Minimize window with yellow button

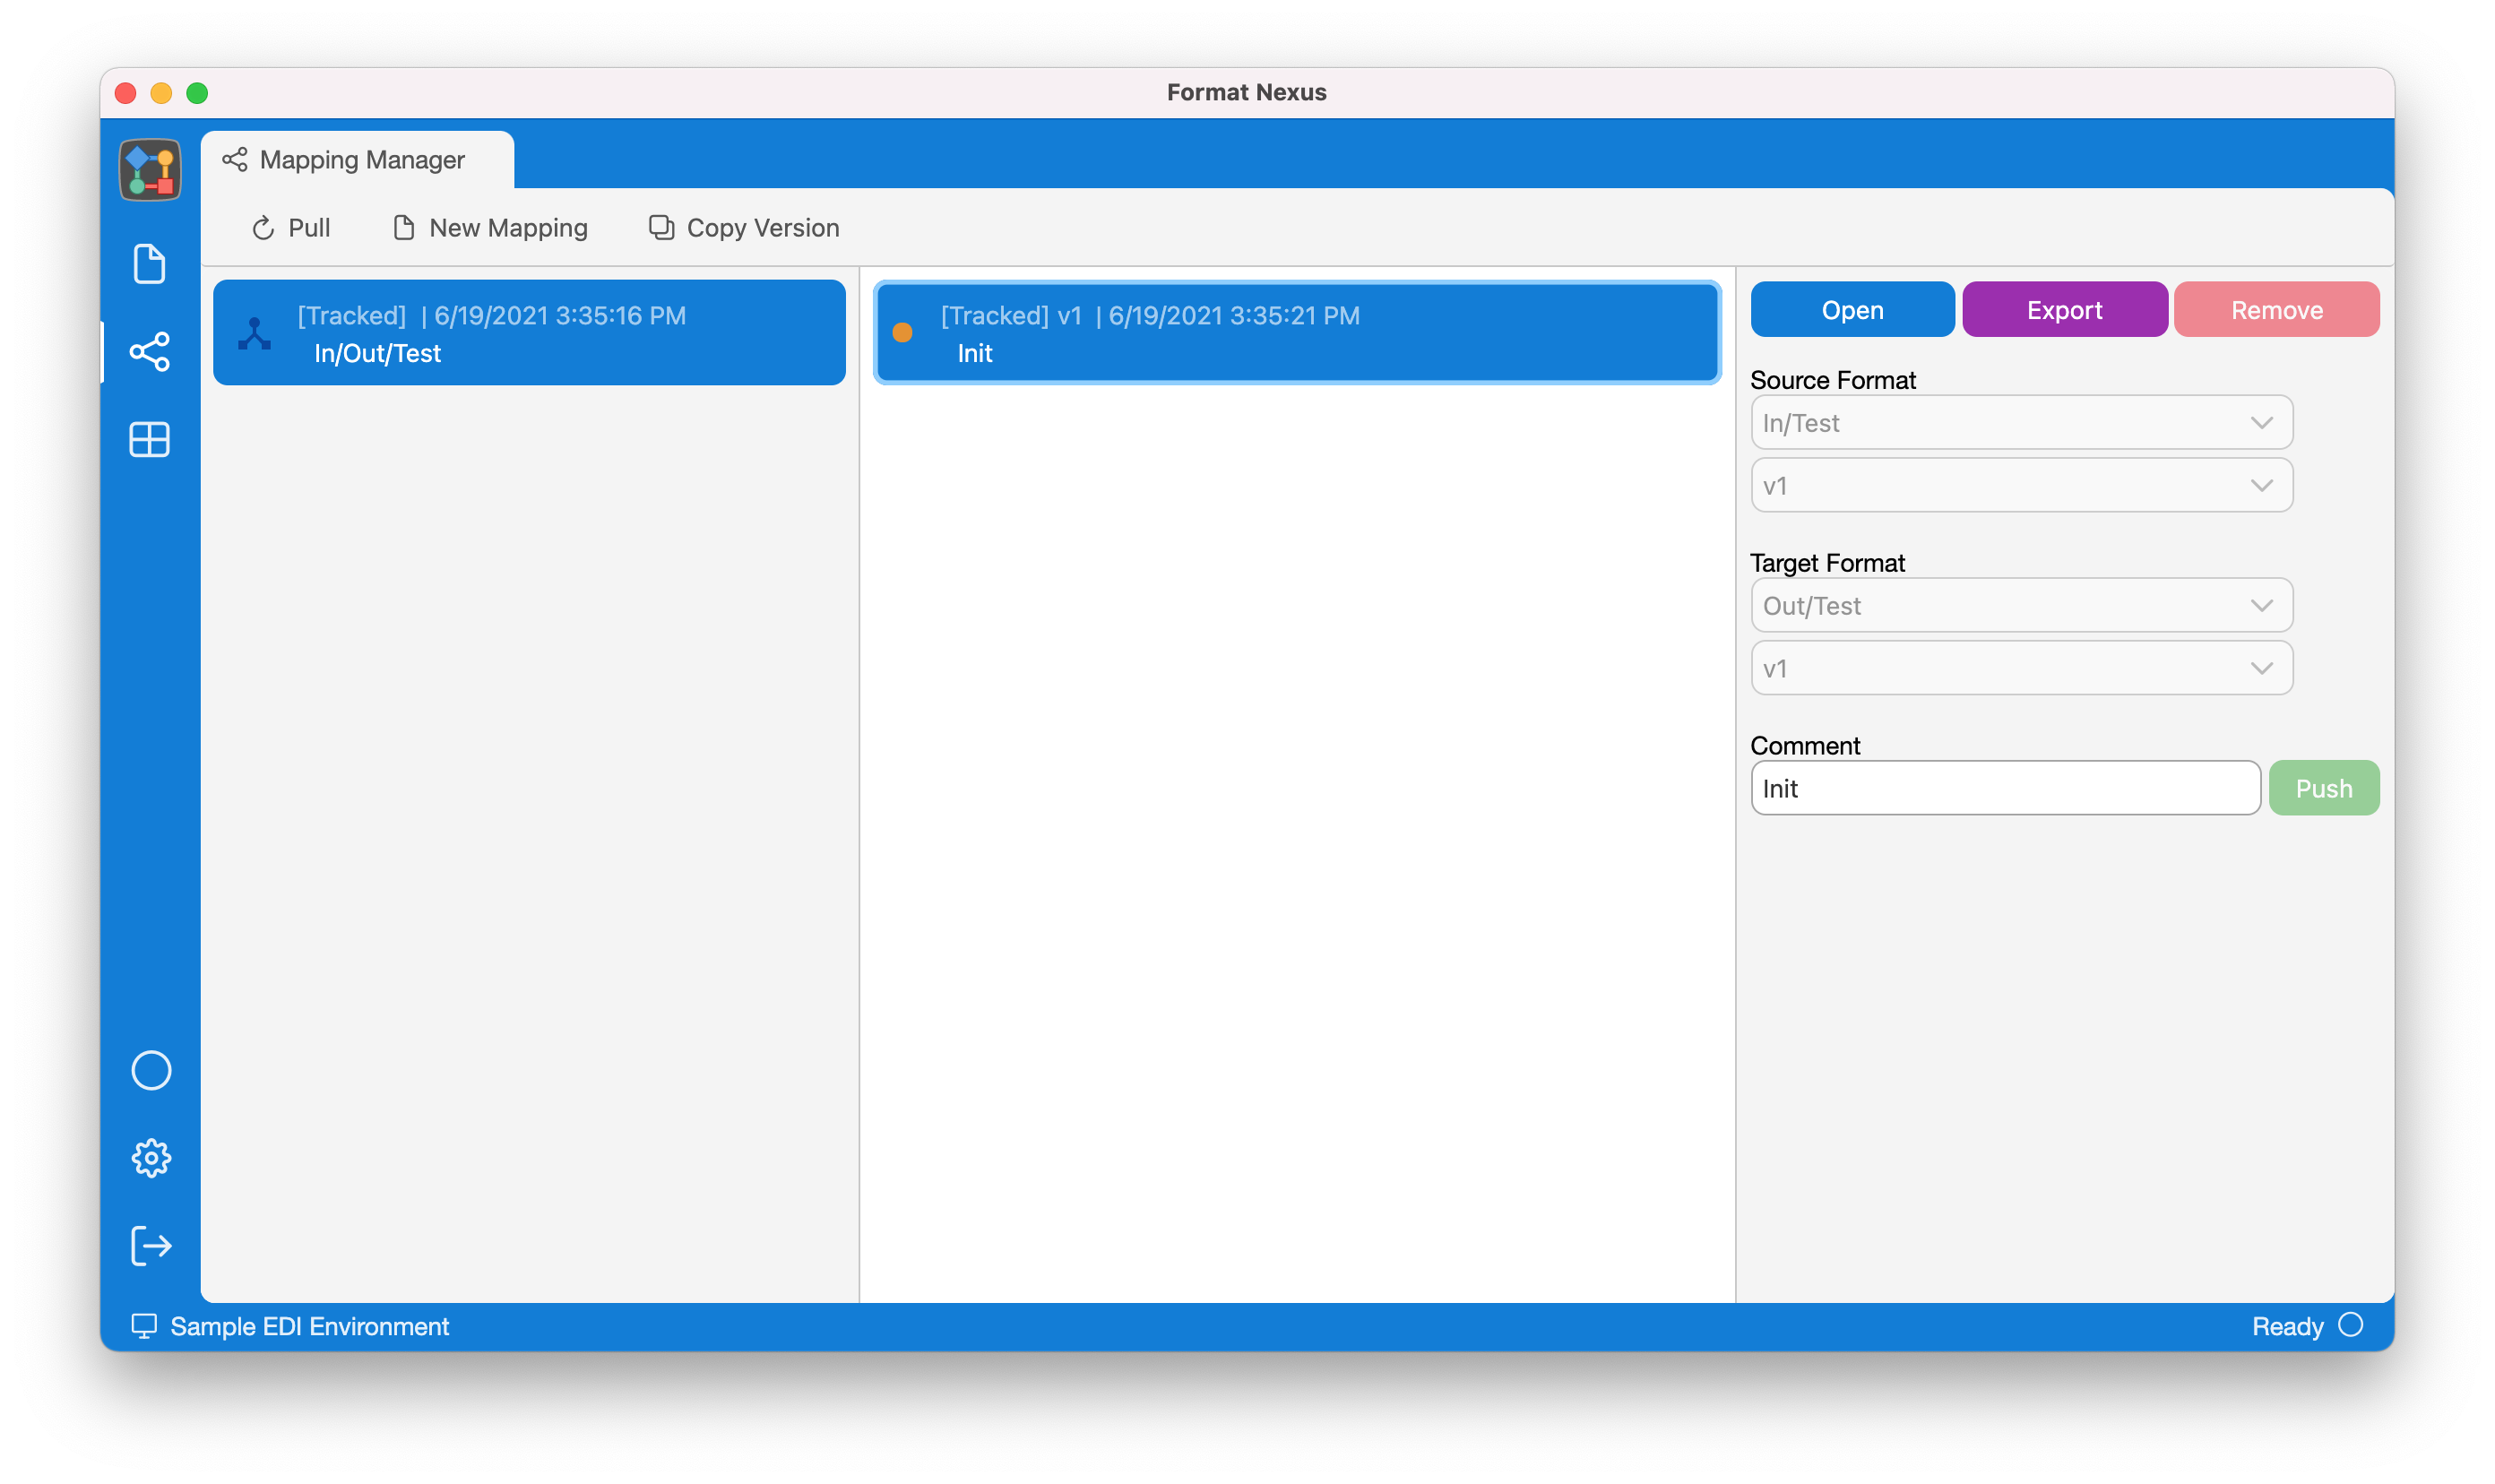(161, 93)
